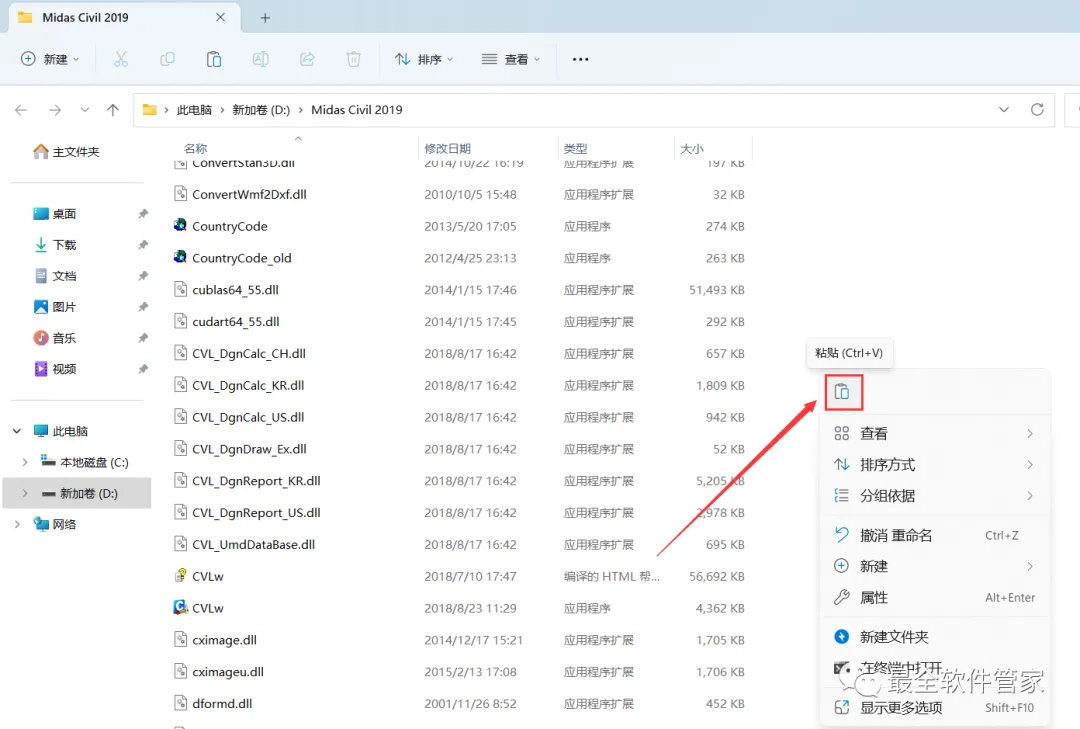Image resolution: width=1080 pixels, height=729 pixels.
Task: Open the 新建 dropdown in toolbar
Action: click(50, 59)
